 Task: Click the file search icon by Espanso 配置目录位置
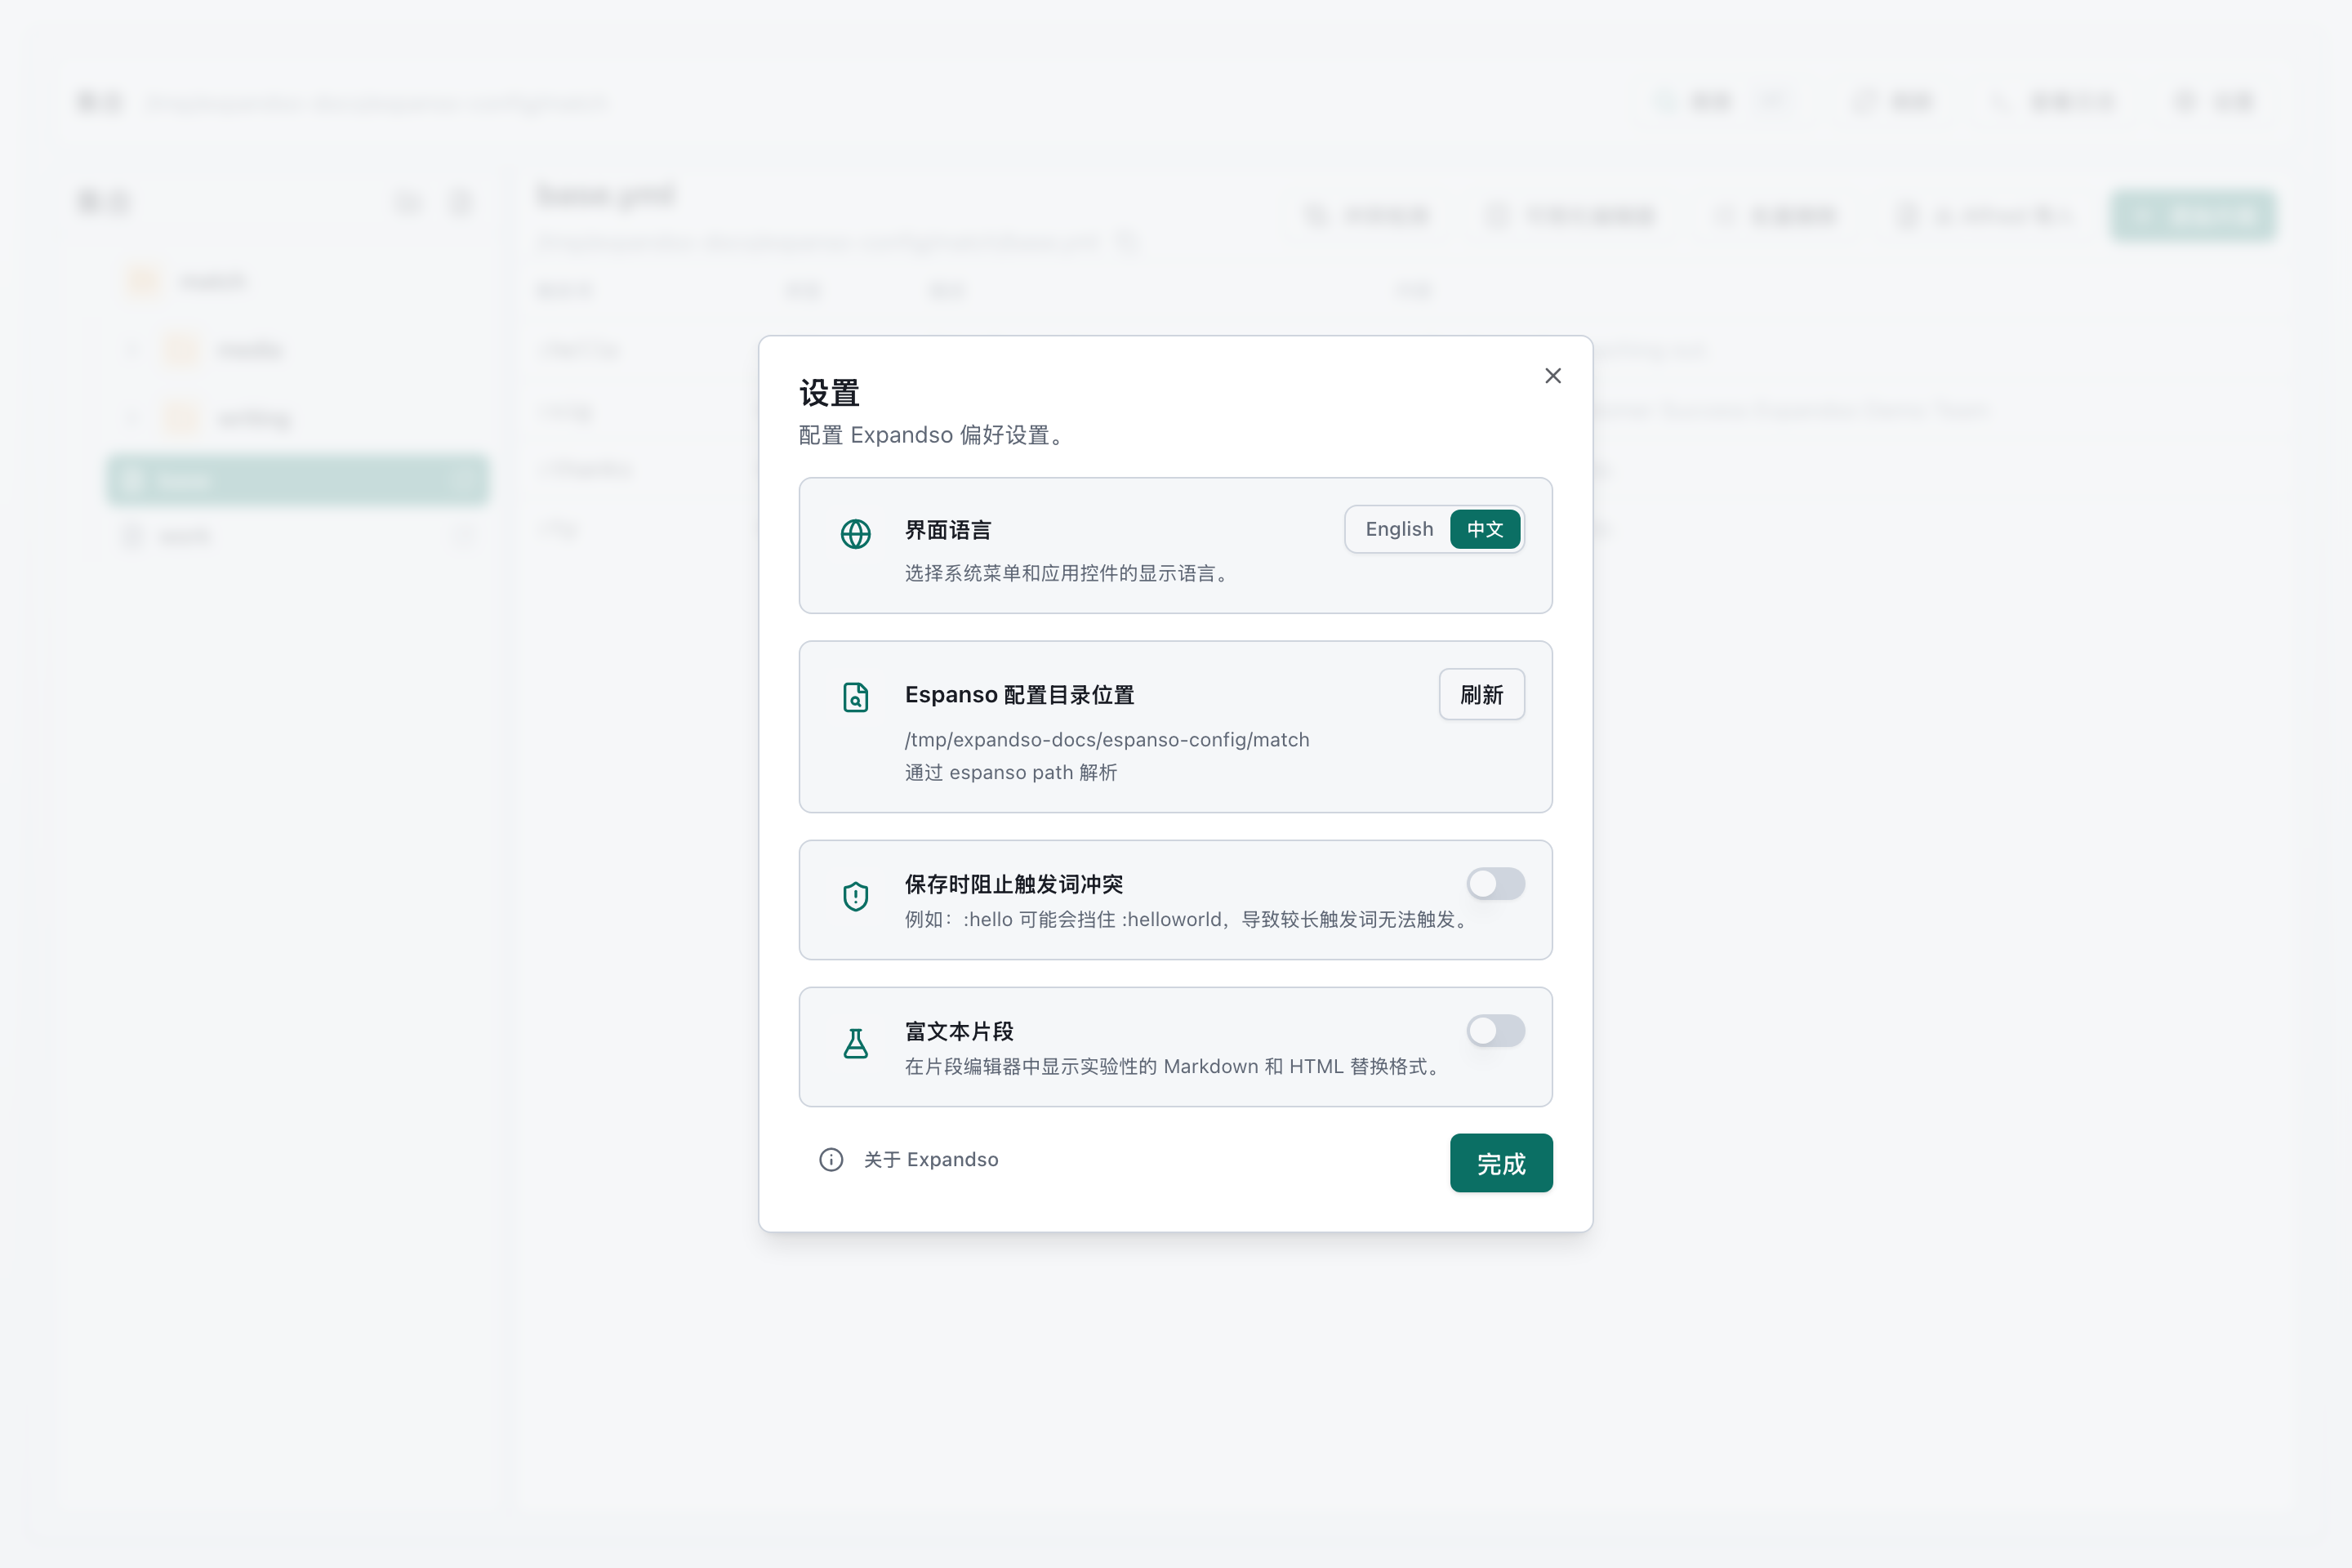click(855, 697)
